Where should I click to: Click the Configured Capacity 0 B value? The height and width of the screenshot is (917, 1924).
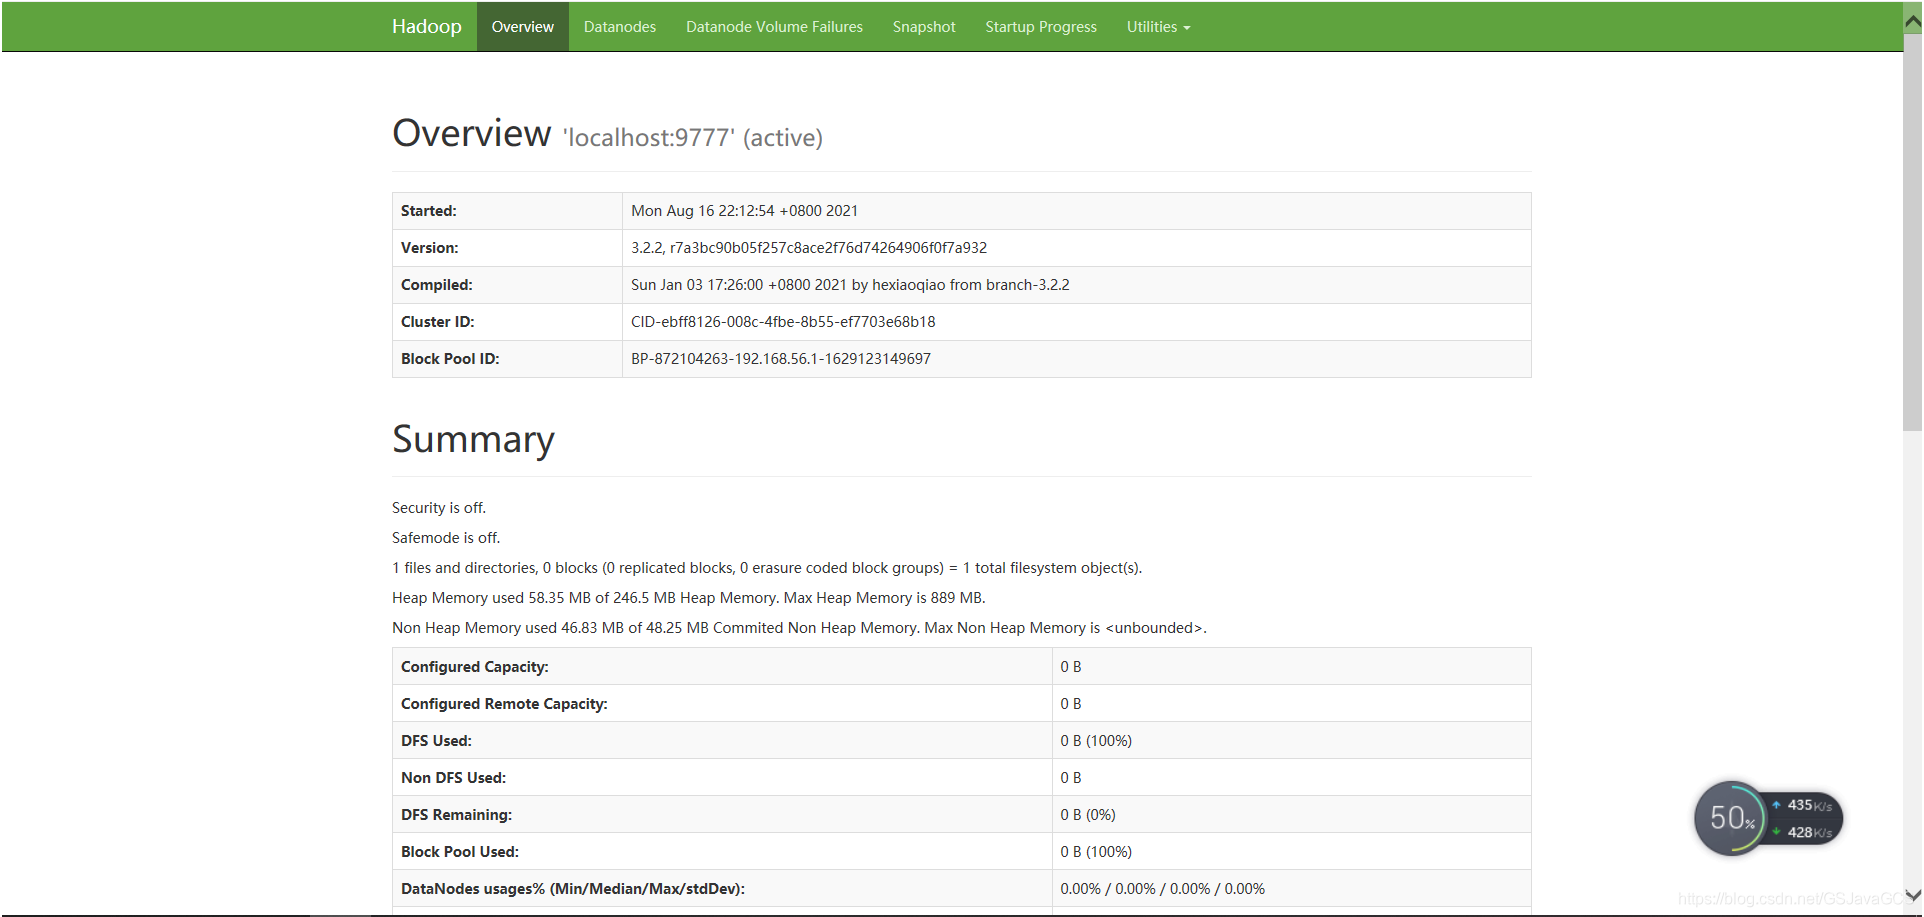tap(1070, 667)
